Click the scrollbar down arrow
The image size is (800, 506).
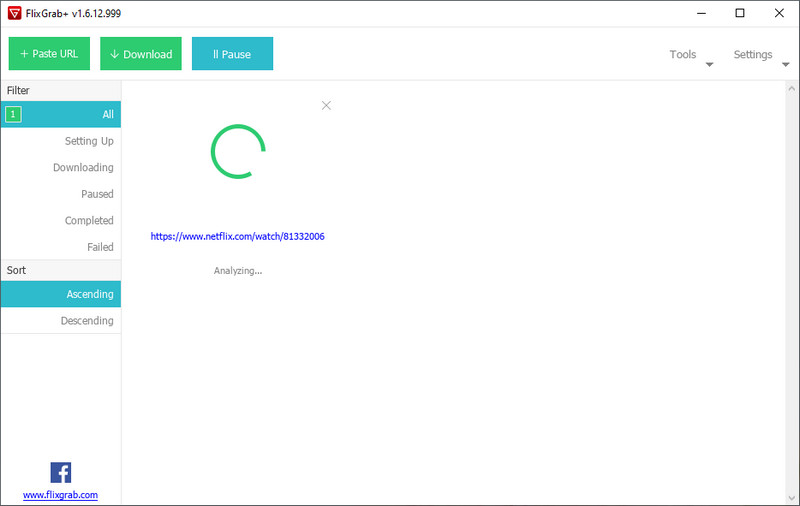791,498
